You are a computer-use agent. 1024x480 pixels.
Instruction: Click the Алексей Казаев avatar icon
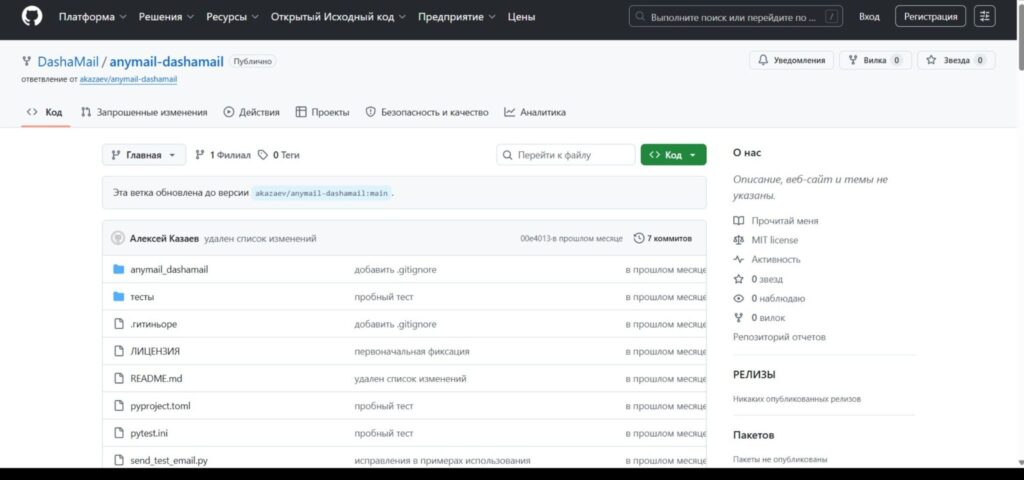[x=118, y=238]
